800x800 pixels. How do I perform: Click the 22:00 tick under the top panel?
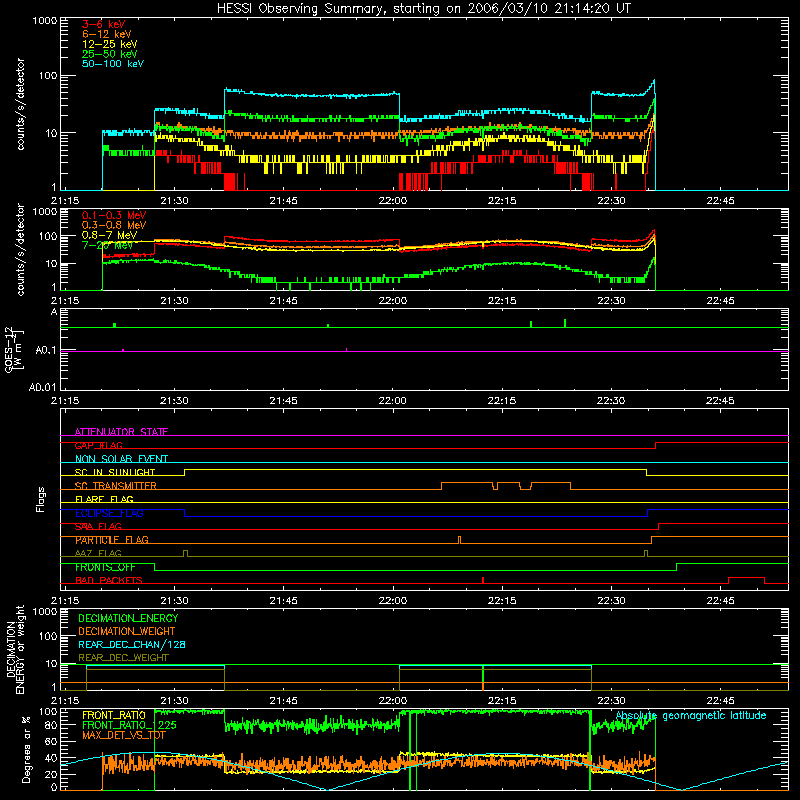pyautogui.click(x=393, y=201)
